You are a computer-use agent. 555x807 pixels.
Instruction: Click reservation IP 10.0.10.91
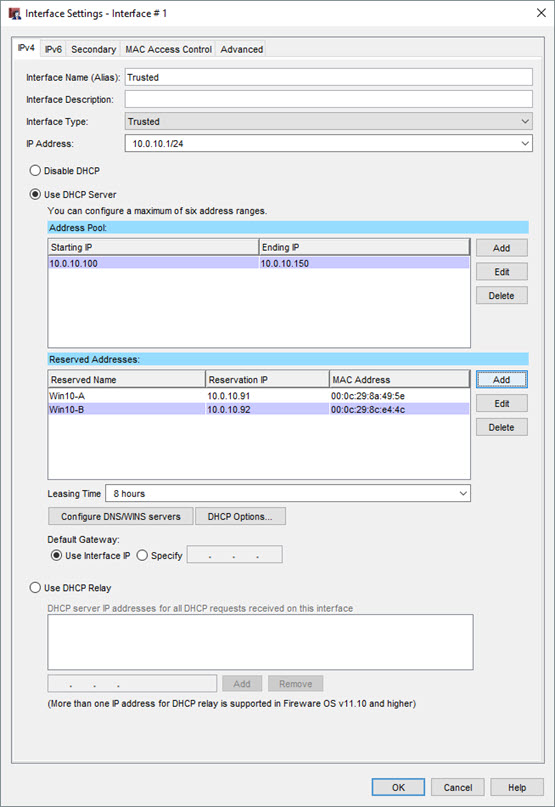(x=229, y=396)
